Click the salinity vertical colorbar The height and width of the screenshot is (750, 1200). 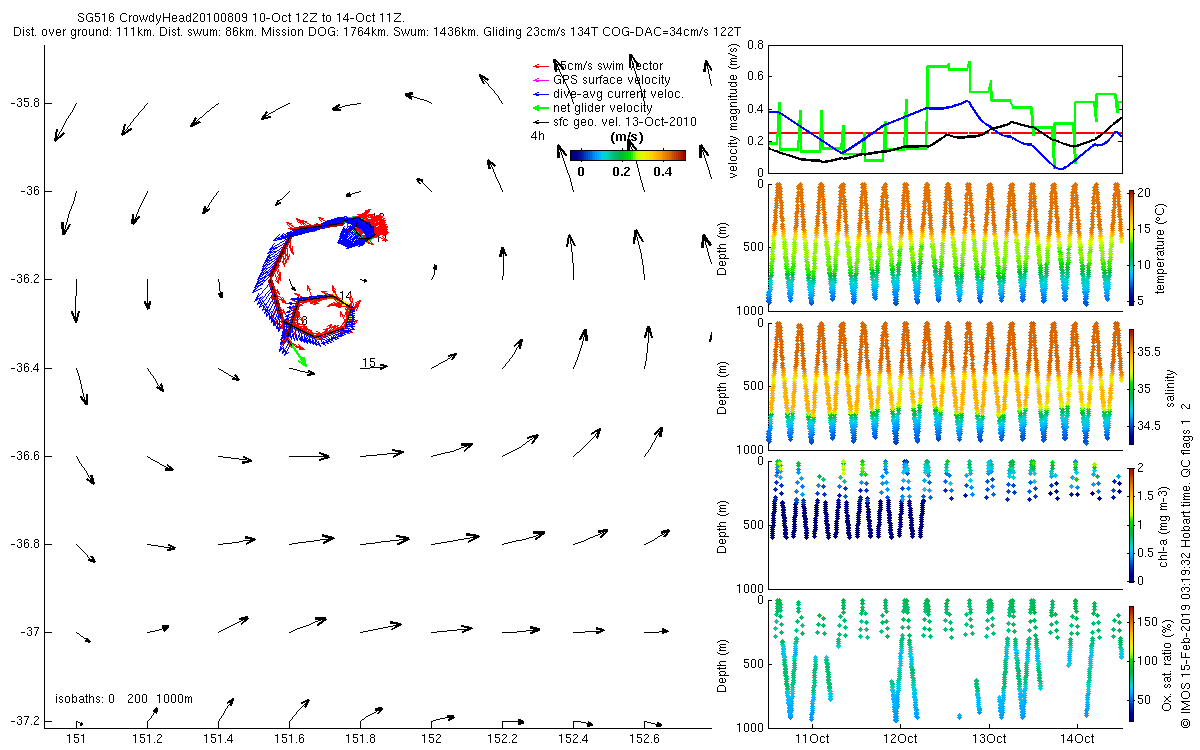click(1131, 385)
